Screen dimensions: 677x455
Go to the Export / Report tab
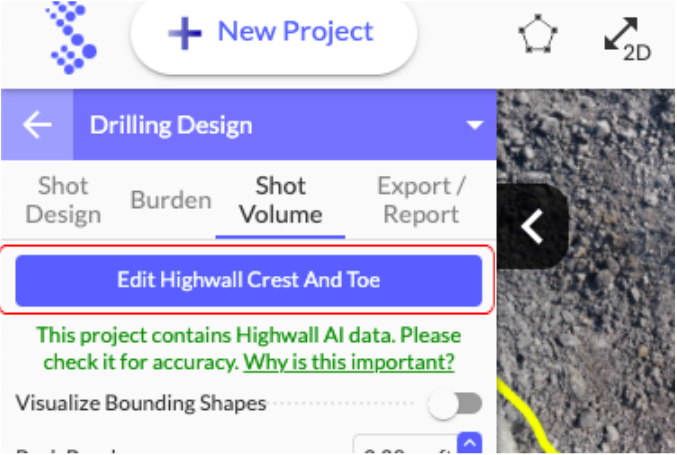click(421, 200)
